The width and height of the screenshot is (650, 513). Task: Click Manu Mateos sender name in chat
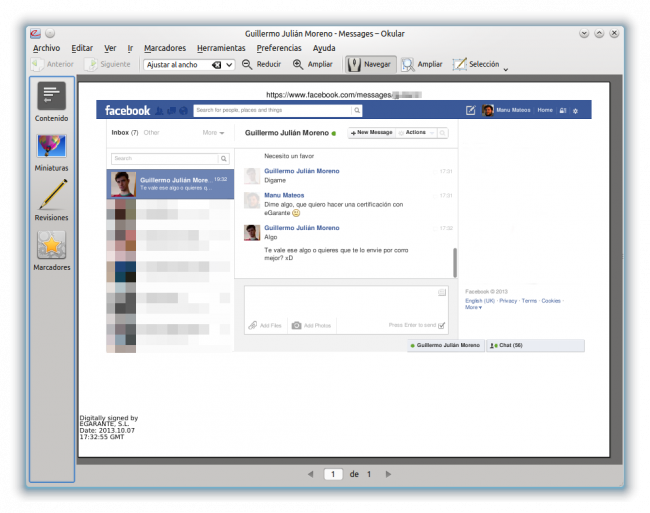[284, 195]
